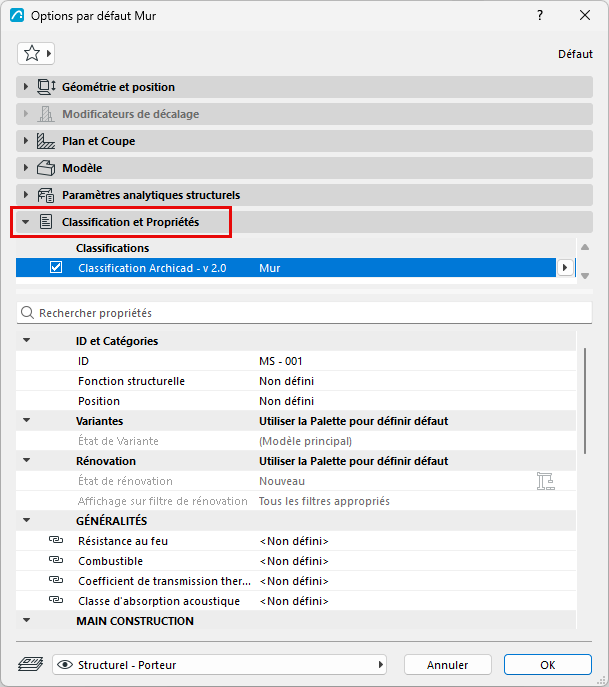The width and height of the screenshot is (609, 687).
Task: Click the Classification et Propriétés document icon
Action: click(46, 222)
